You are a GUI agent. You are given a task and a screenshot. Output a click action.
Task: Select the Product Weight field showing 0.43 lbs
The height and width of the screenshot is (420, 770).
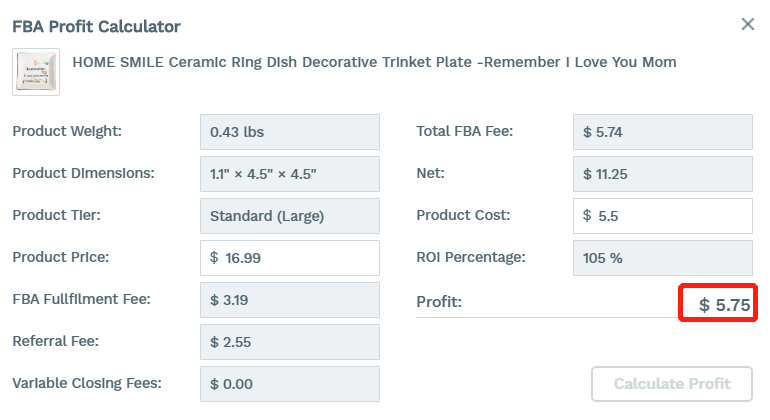[x=290, y=132]
